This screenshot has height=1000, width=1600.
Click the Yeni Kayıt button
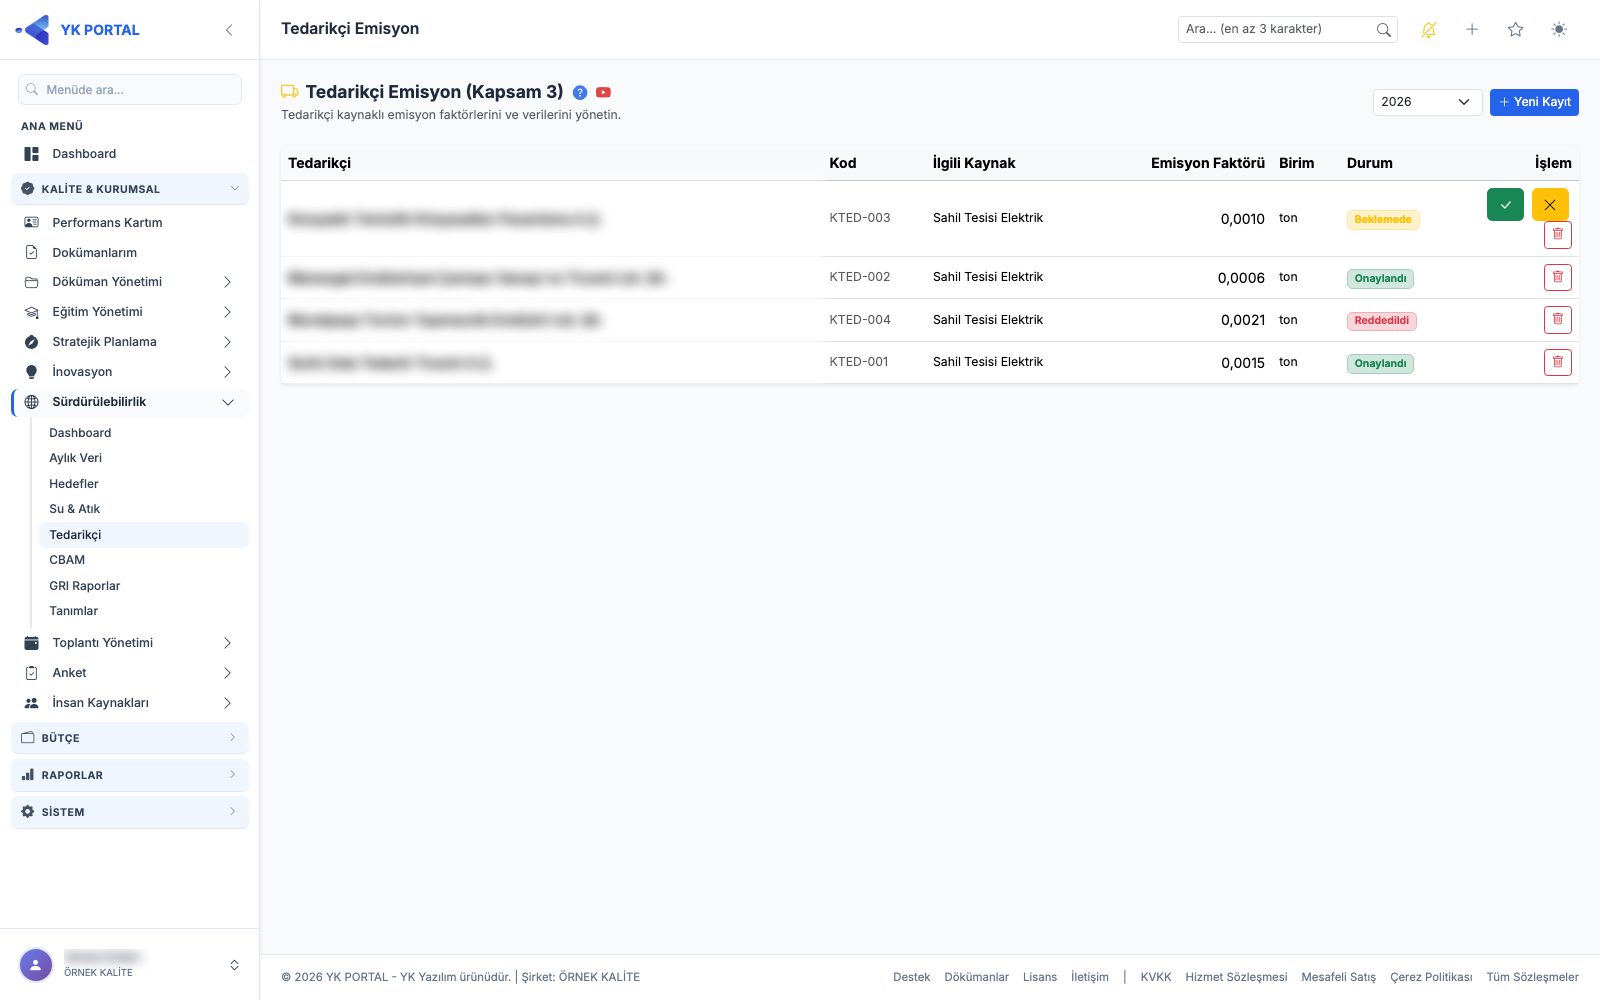[x=1534, y=102]
